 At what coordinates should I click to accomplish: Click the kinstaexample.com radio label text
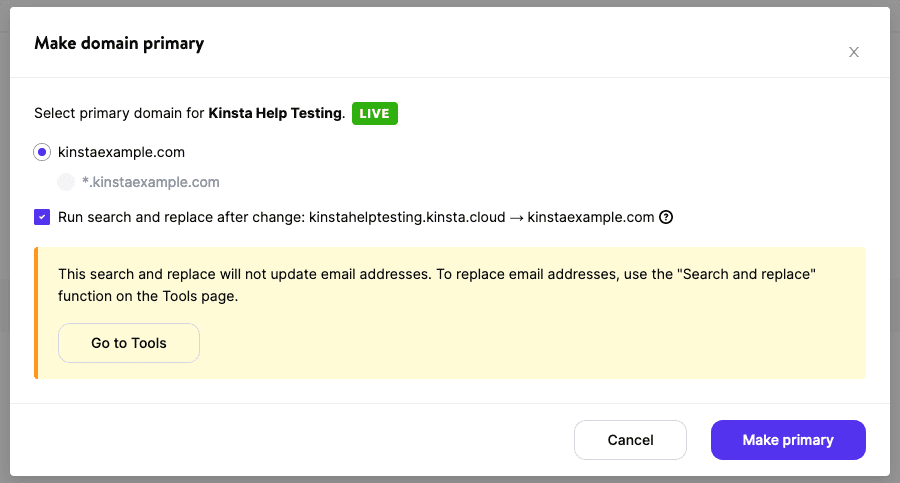121,152
